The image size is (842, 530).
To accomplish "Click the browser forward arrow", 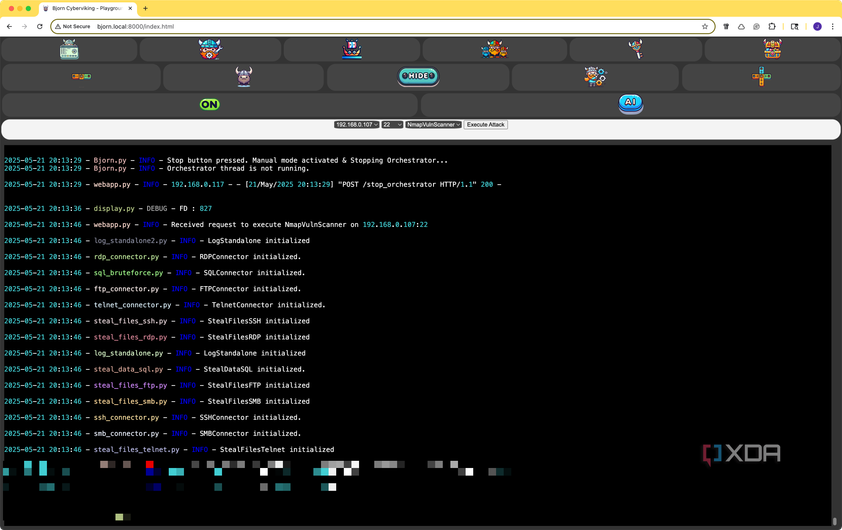I will click(x=24, y=26).
